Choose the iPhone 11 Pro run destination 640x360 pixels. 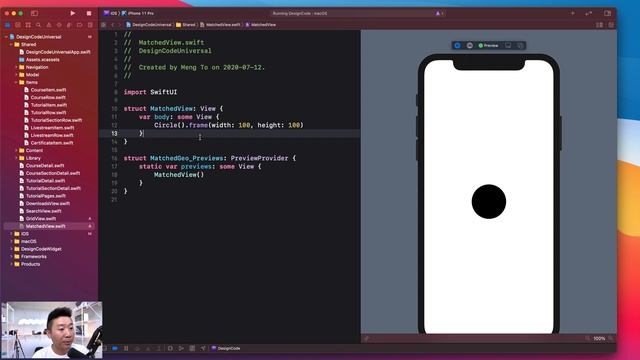click(138, 13)
